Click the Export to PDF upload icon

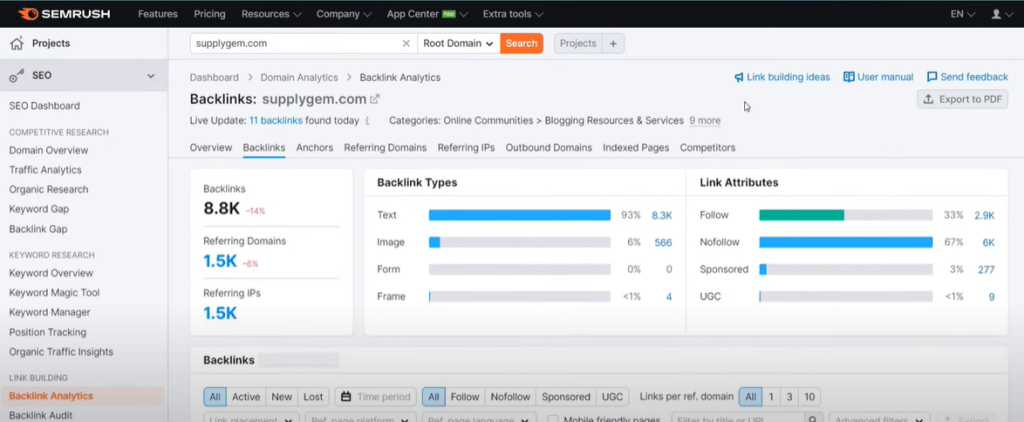pos(928,99)
